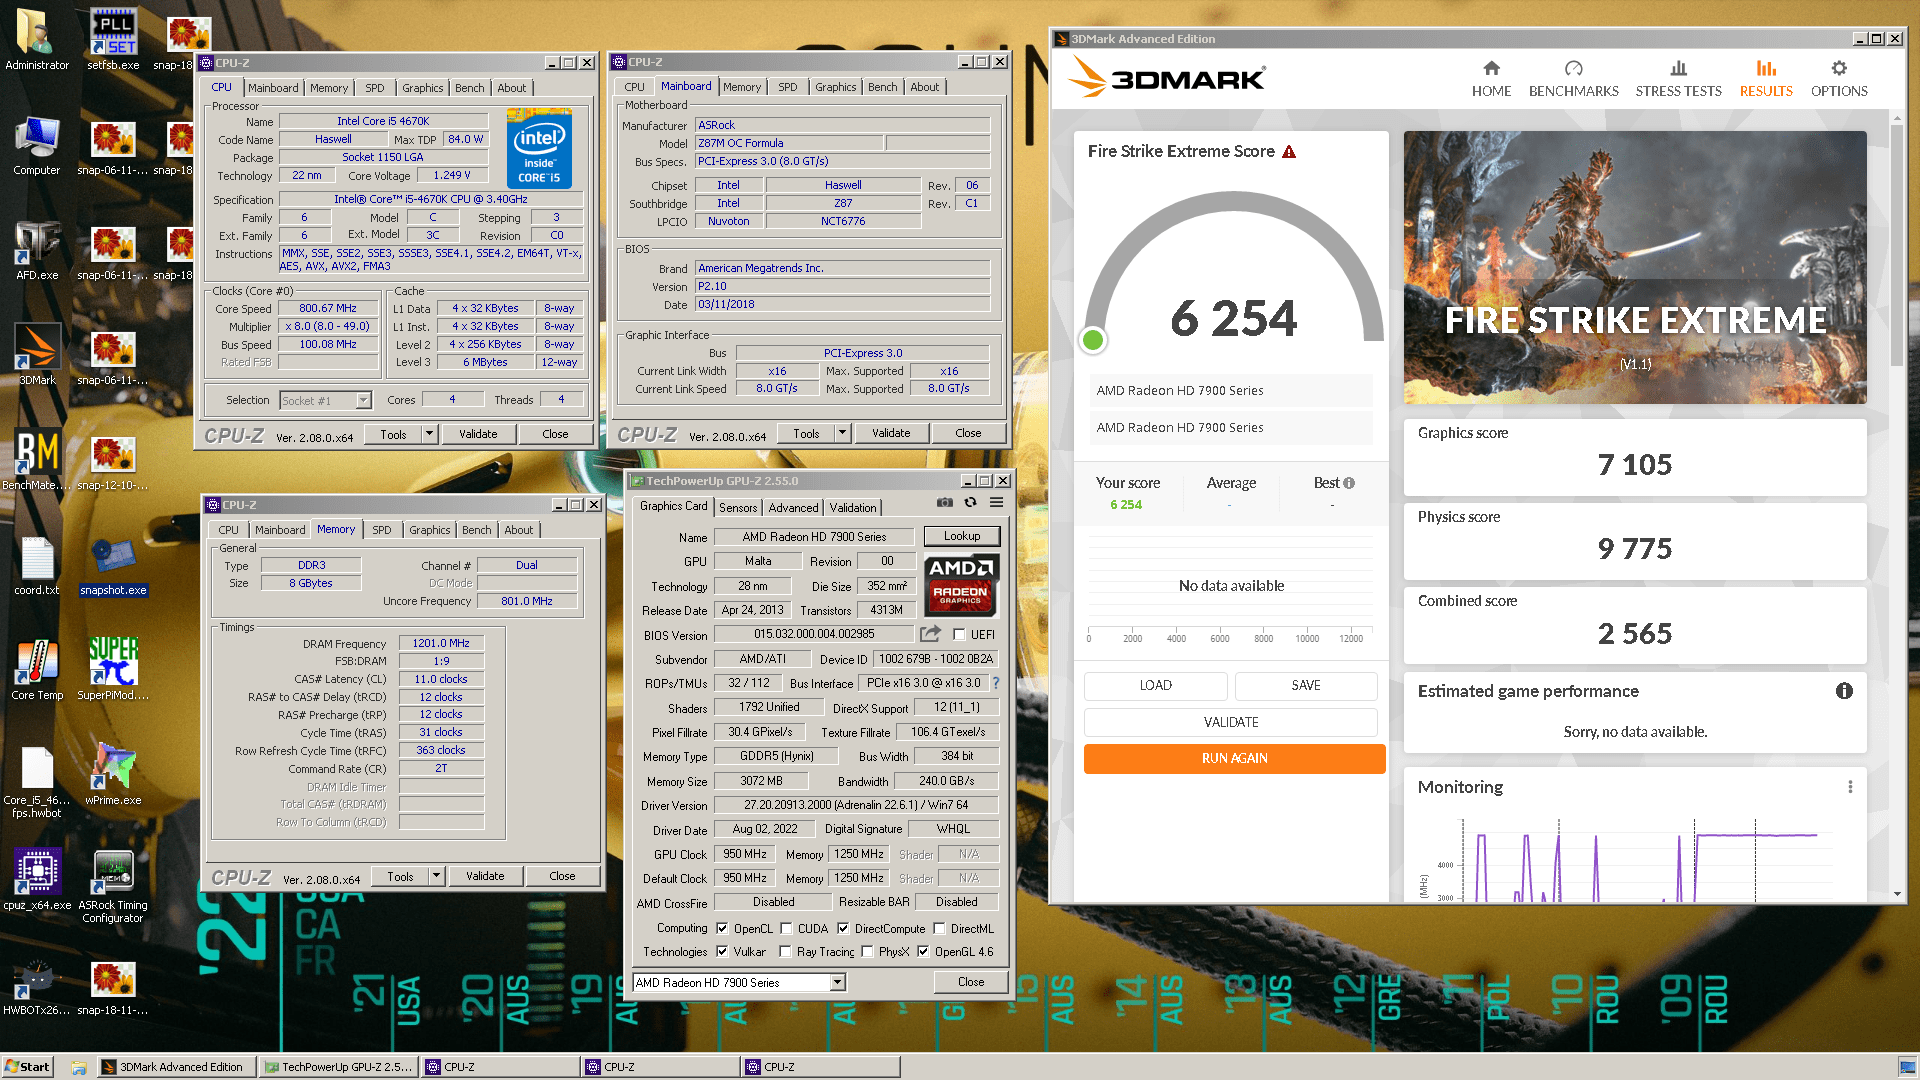Image resolution: width=1920 pixels, height=1080 pixels.
Task: Open the GPU-Z hamburger menu icon
Action: 996,503
